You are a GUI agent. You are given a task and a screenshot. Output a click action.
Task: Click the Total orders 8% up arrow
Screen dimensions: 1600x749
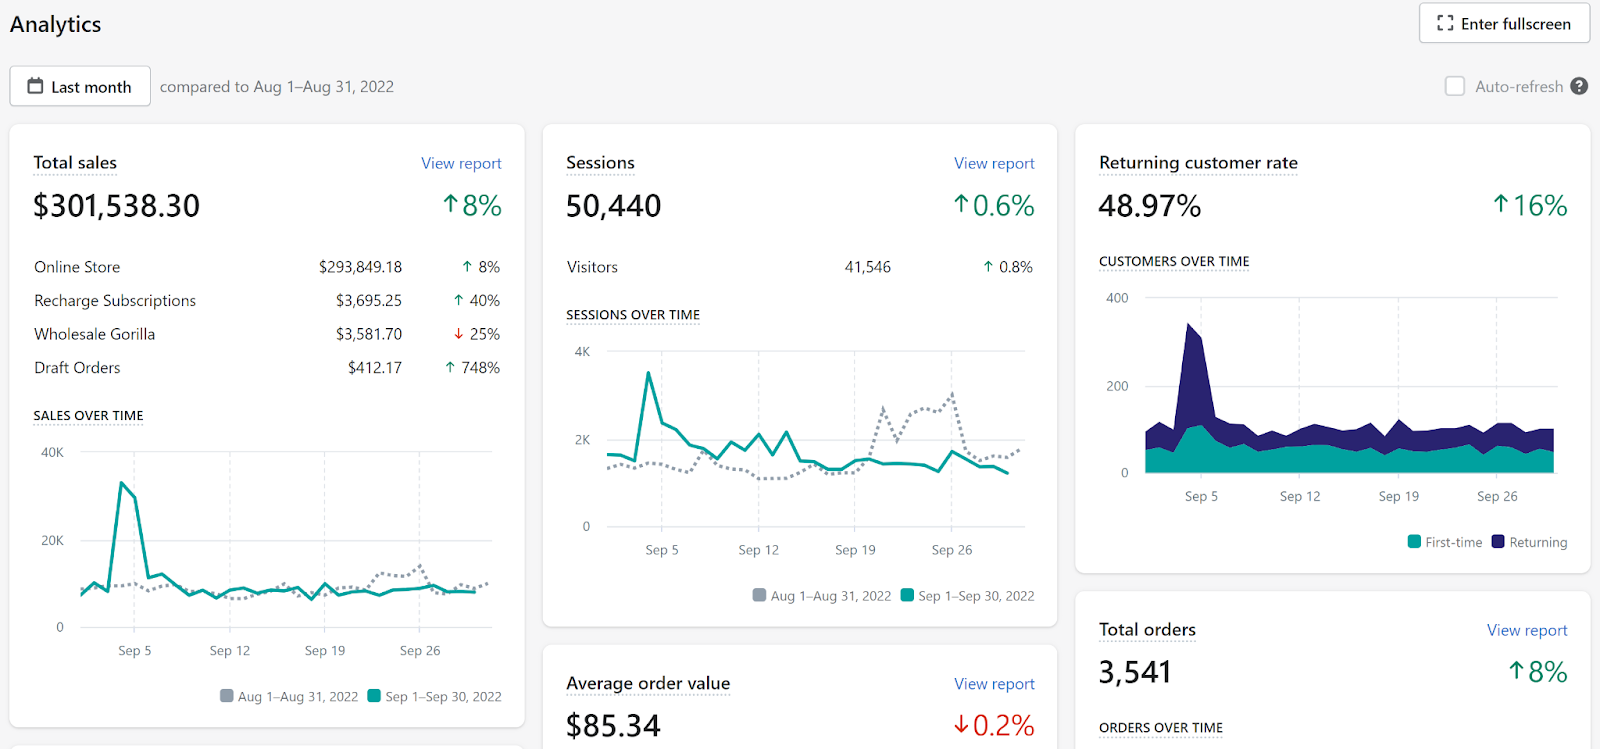pos(1516,671)
